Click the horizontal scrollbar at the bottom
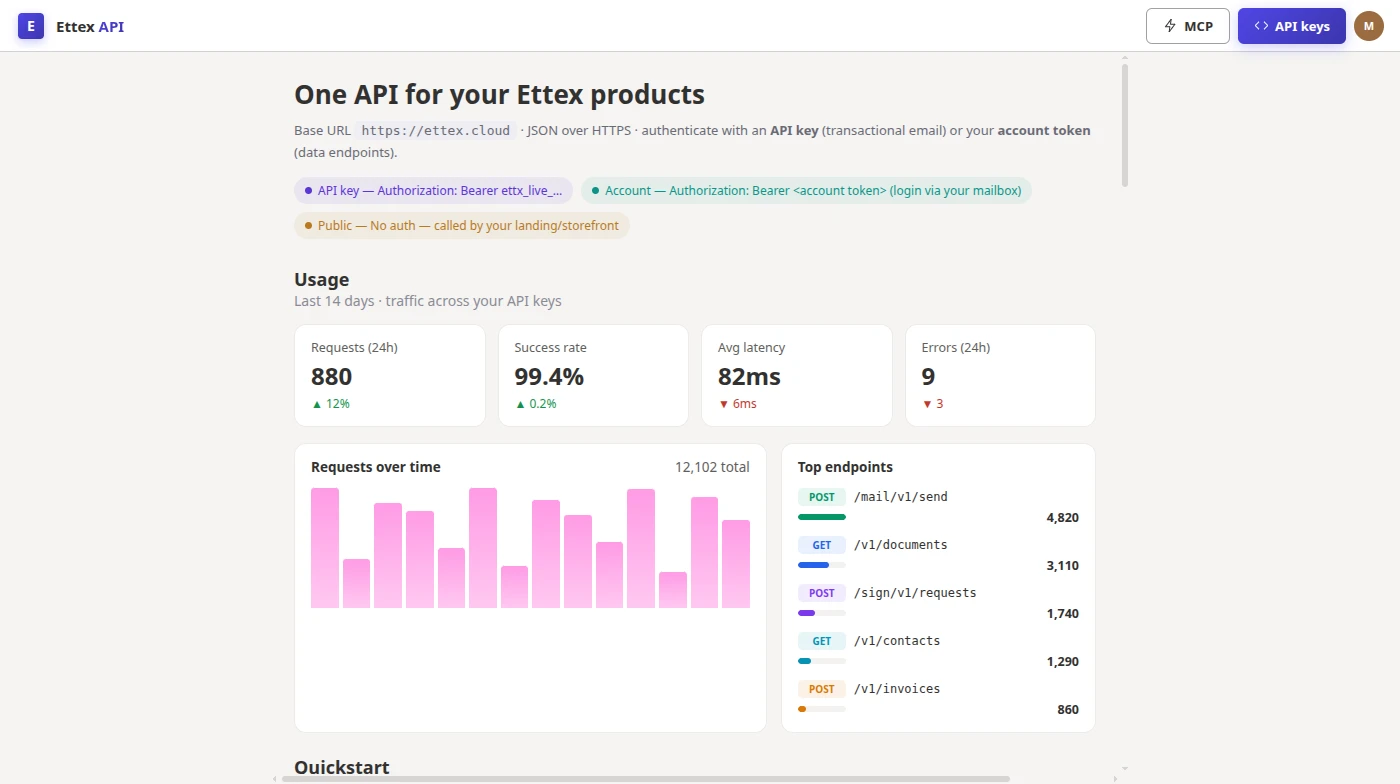The width and height of the screenshot is (1400, 784). (646, 778)
